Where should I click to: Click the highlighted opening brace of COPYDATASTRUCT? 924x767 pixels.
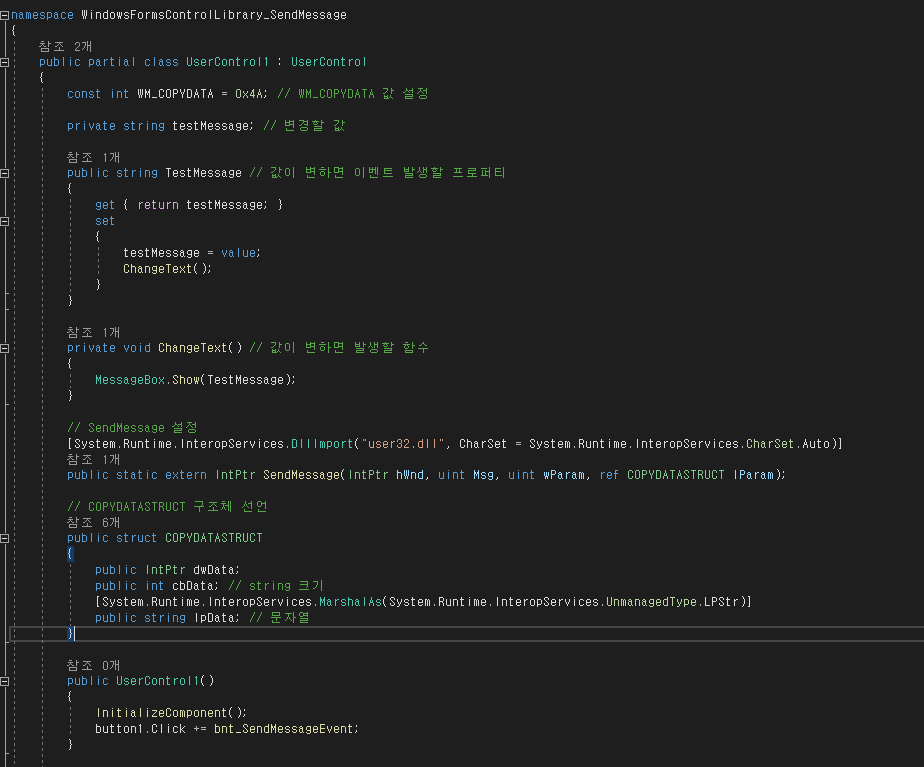(x=70, y=554)
